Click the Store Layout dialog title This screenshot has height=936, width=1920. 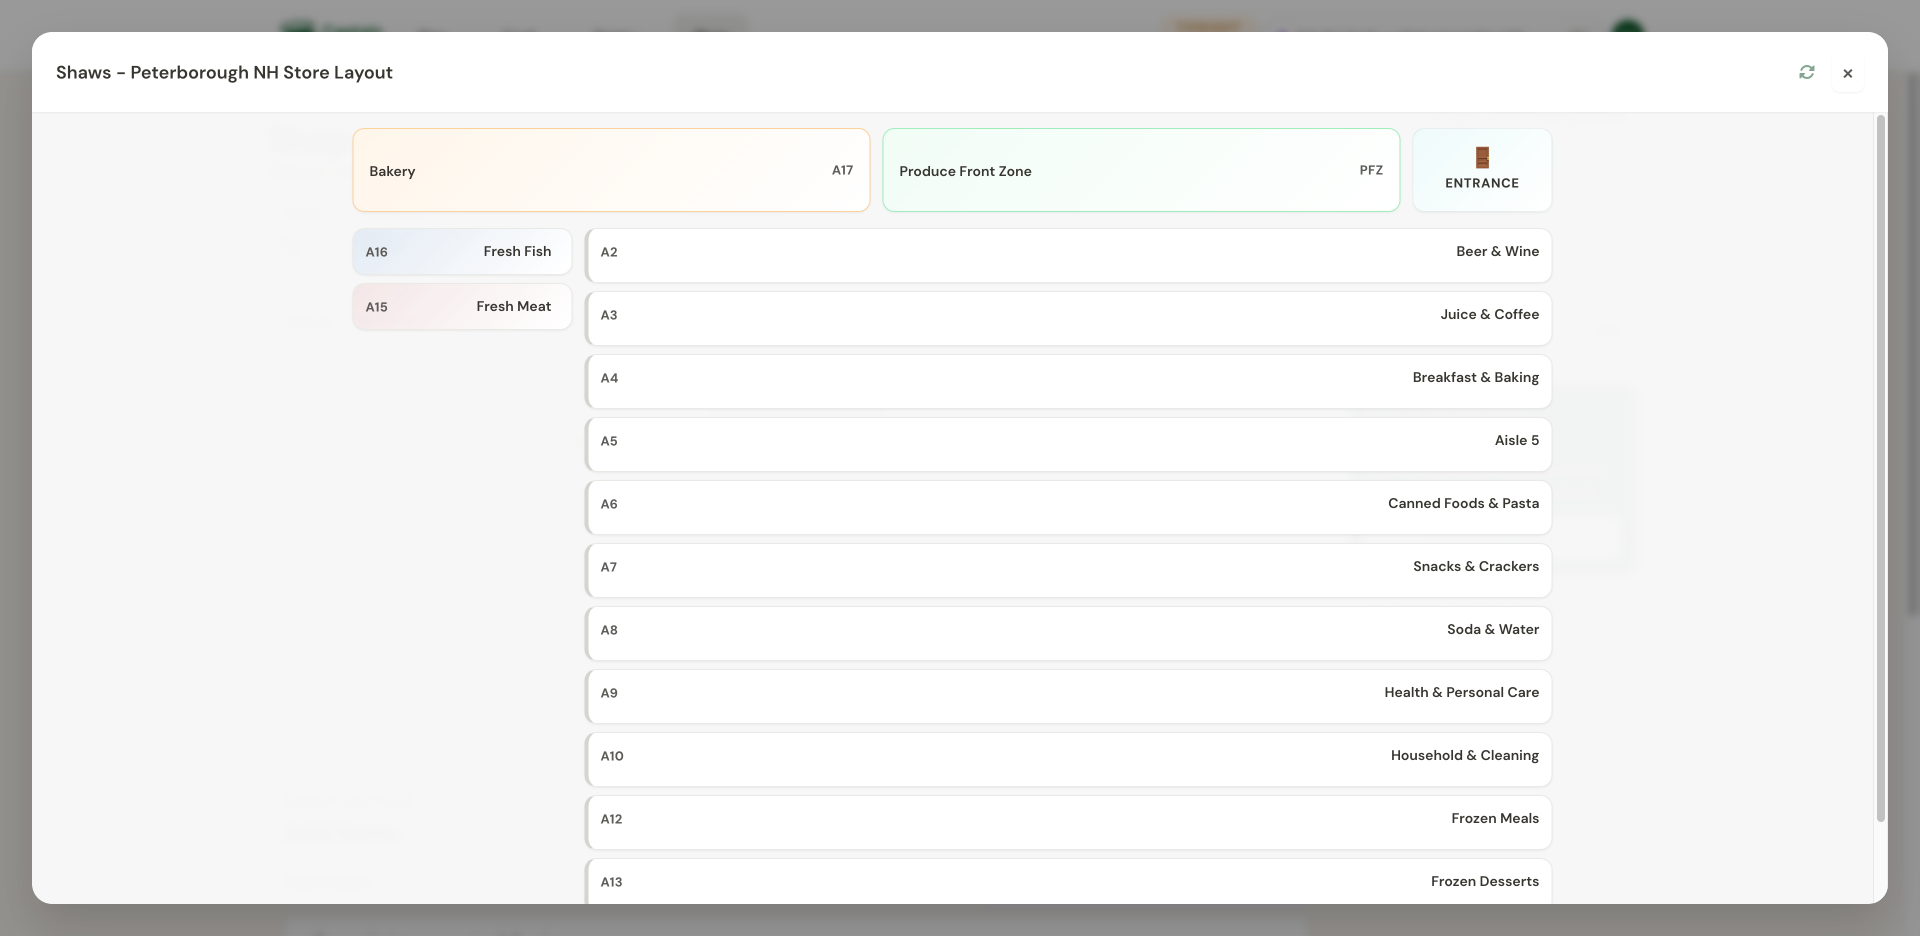[224, 72]
